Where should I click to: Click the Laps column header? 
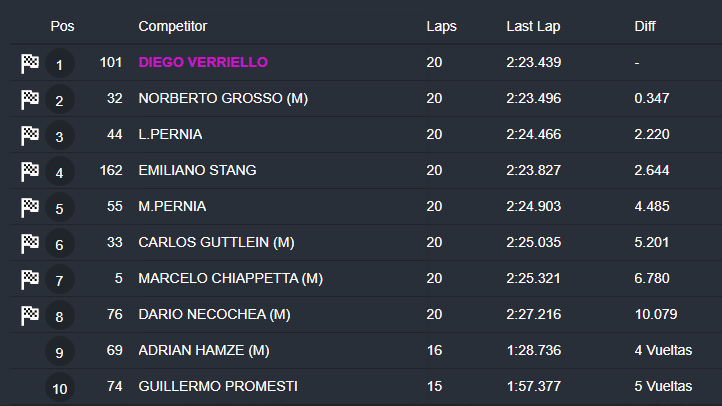click(x=441, y=26)
